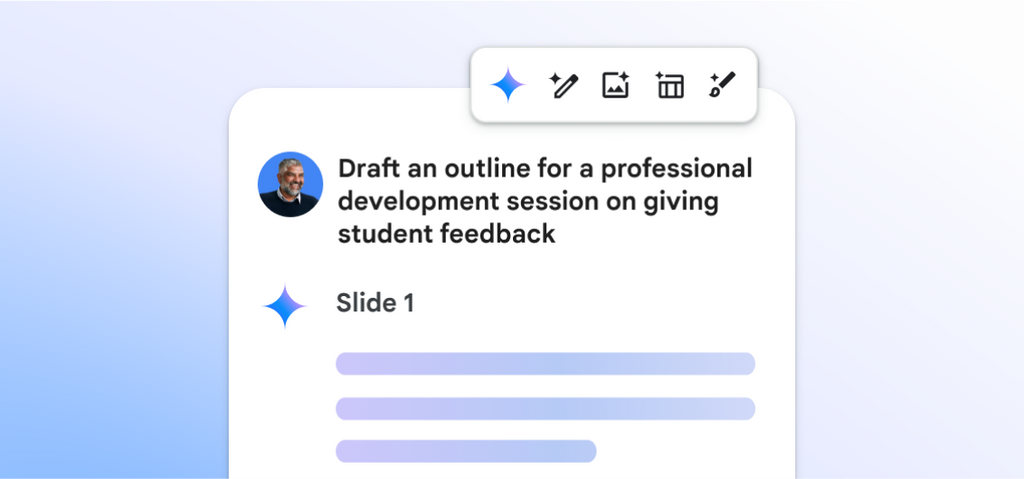The image size is (1024, 479).
Task: Click the word "giving" in the prompt
Action: (x=683, y=201)
